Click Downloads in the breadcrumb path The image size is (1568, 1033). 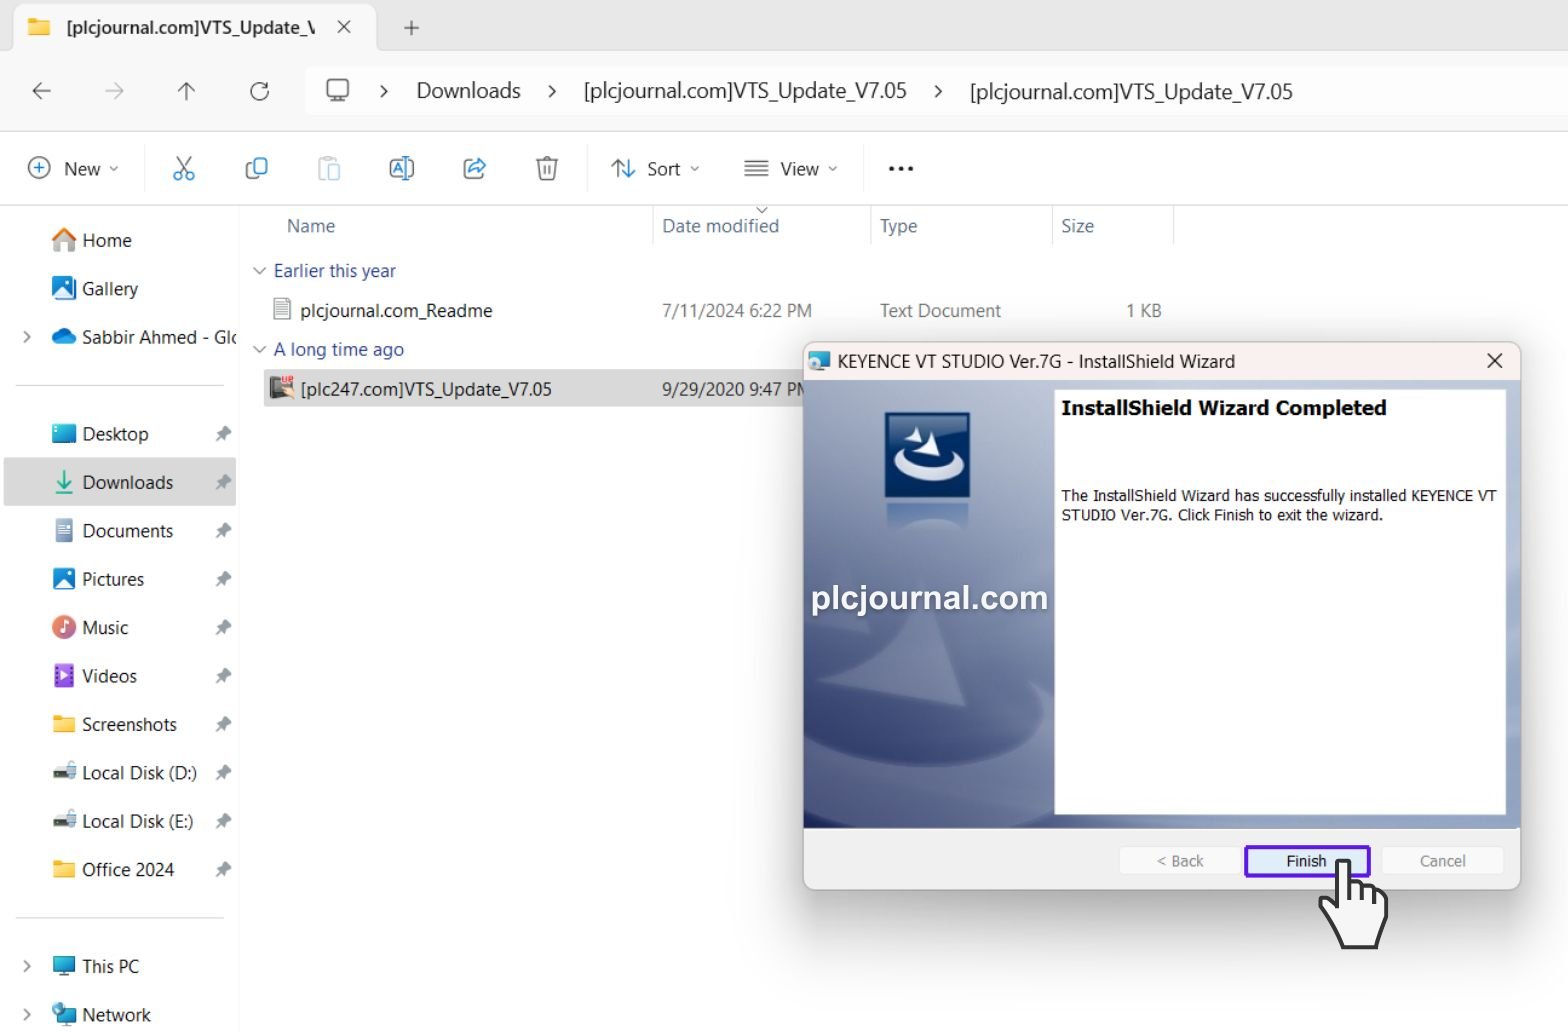468,91
